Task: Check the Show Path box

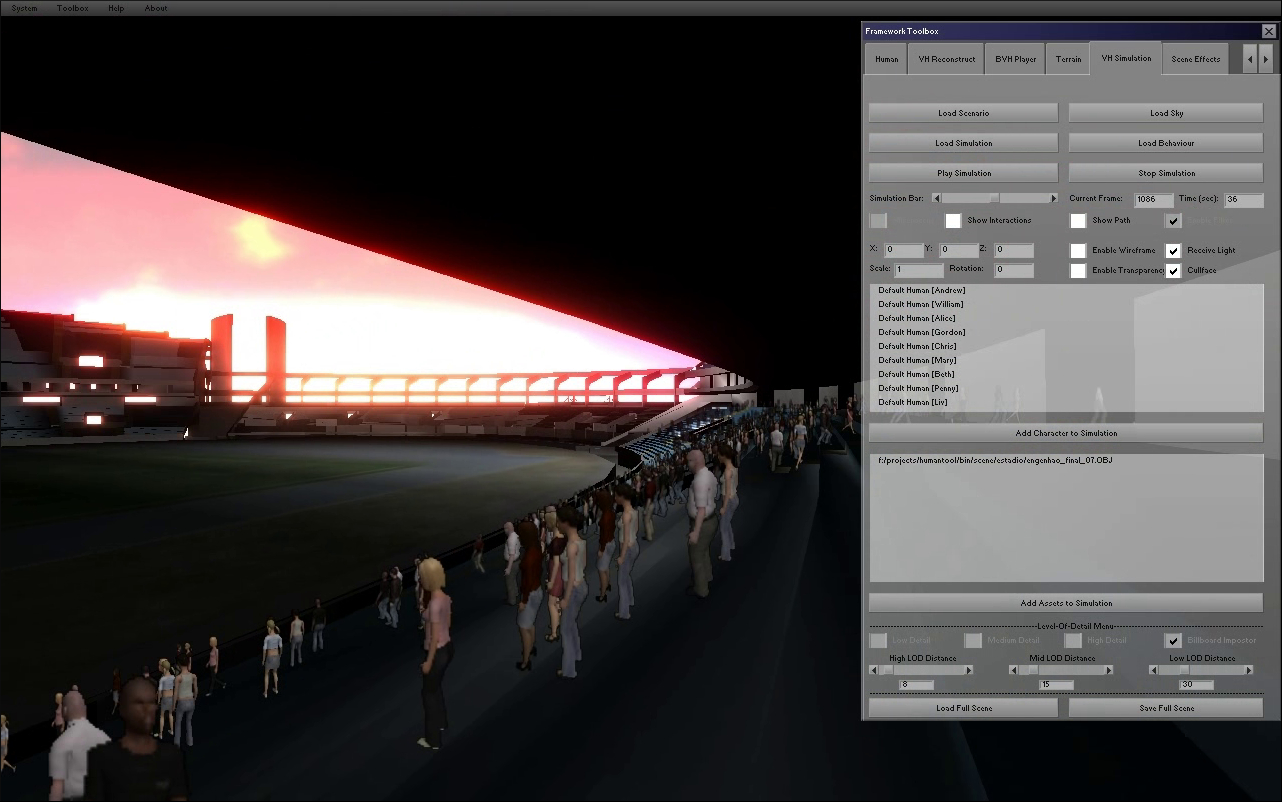Action: (x=1078, y=221)
